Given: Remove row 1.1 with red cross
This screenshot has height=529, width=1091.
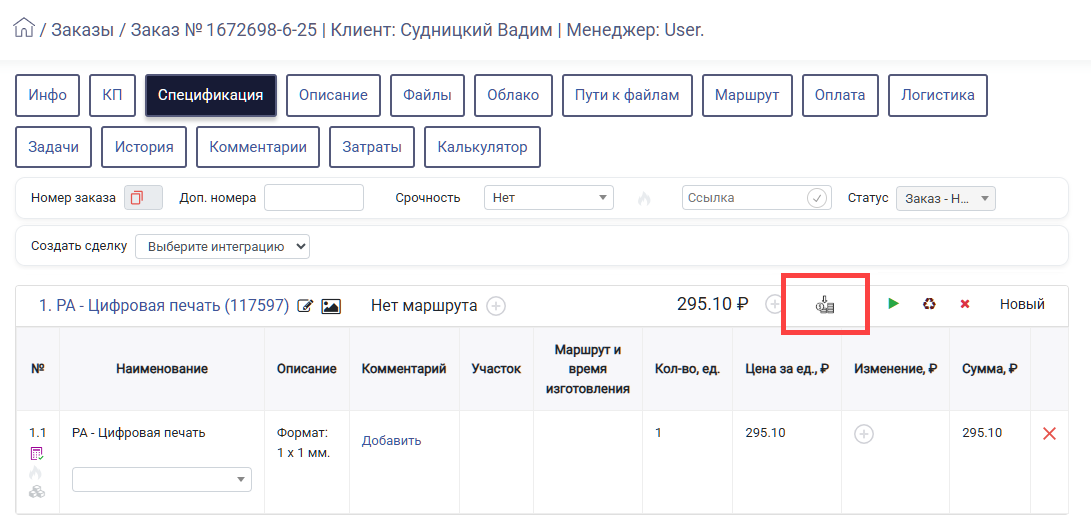Looking at the screenshot, I should point(1049,434).
